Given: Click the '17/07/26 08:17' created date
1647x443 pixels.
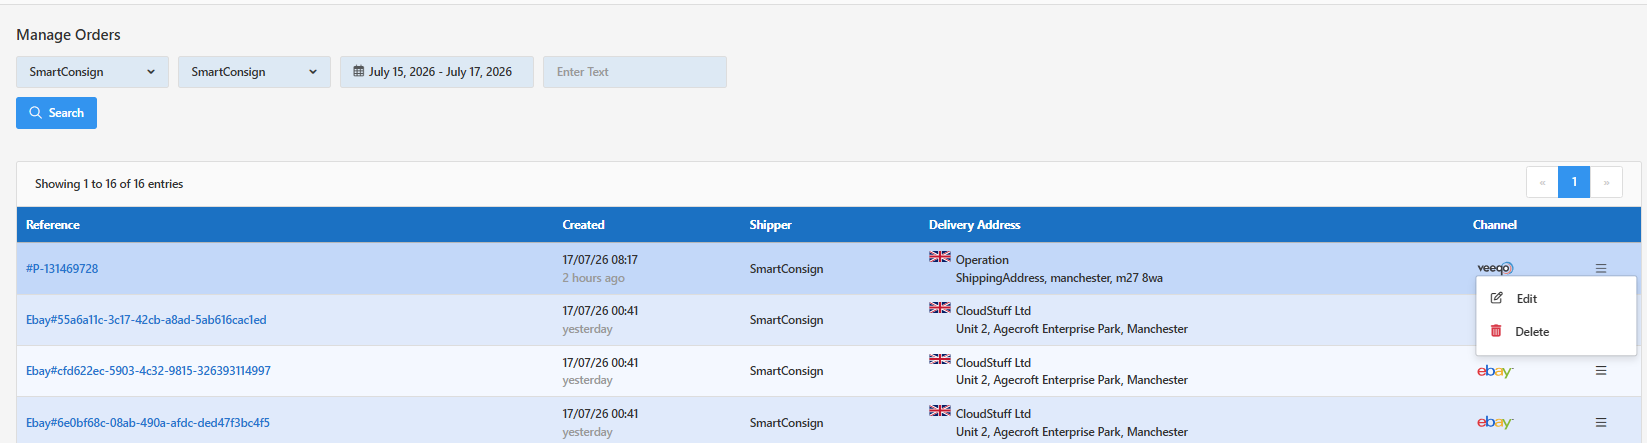Looking at the screenshot, I should click(600, 260).
